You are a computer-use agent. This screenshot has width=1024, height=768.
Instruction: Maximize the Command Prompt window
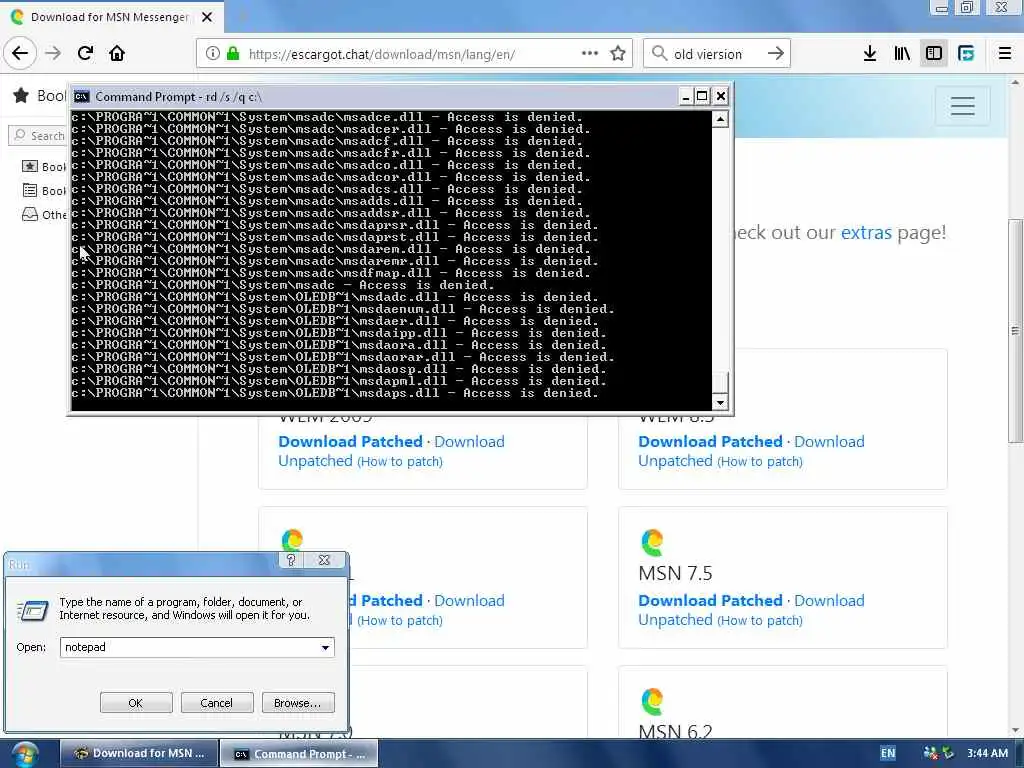702,97
